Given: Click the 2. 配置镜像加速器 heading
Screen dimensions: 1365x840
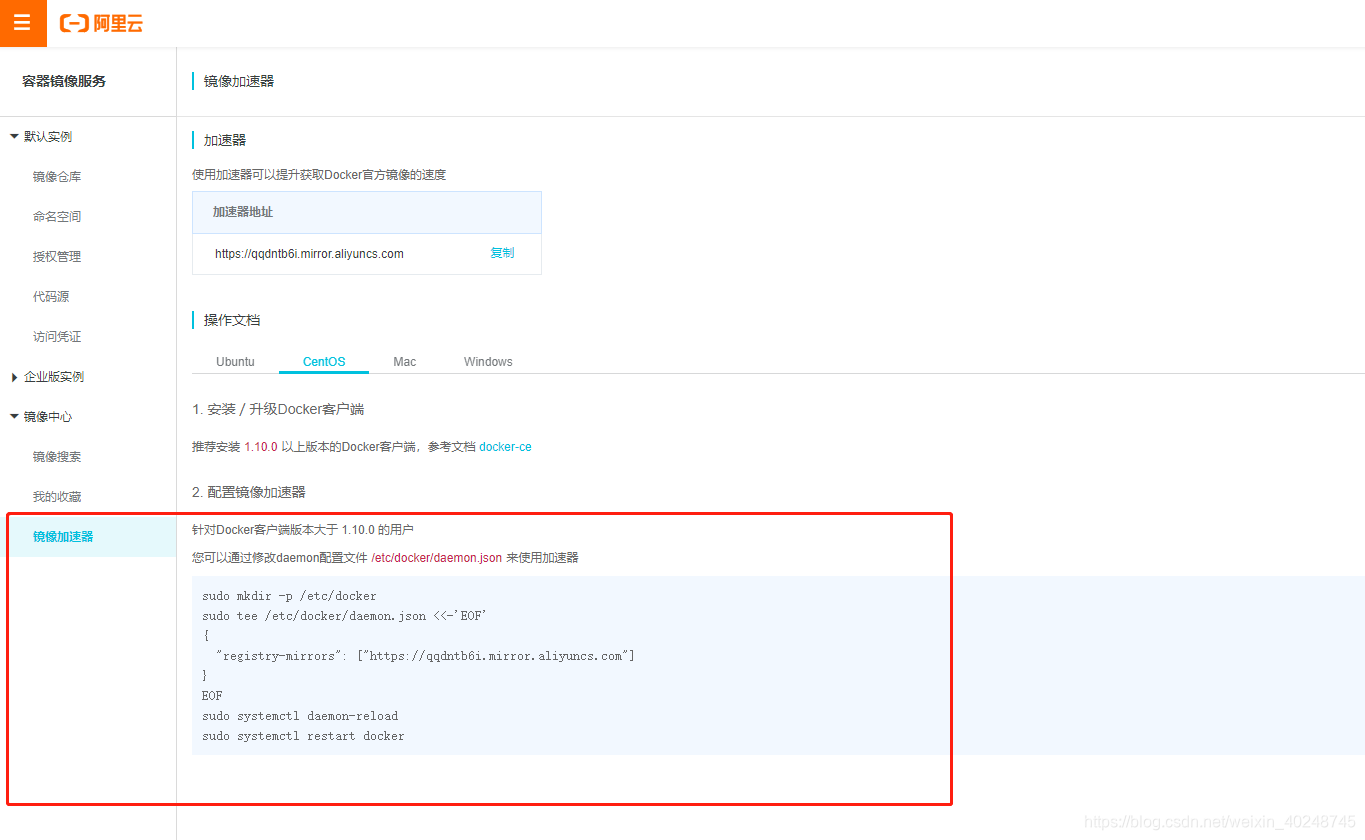Looking at the screenshot, I should point(249,492).
